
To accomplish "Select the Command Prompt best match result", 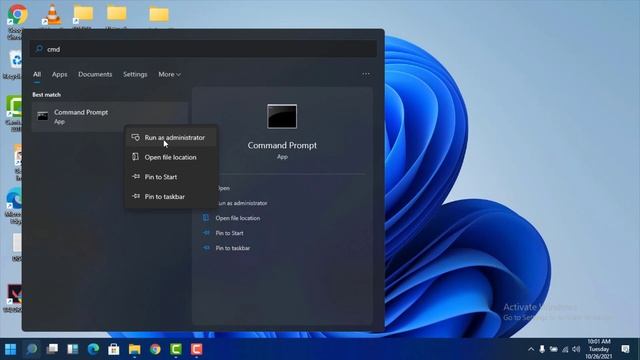I will (109, 117).
